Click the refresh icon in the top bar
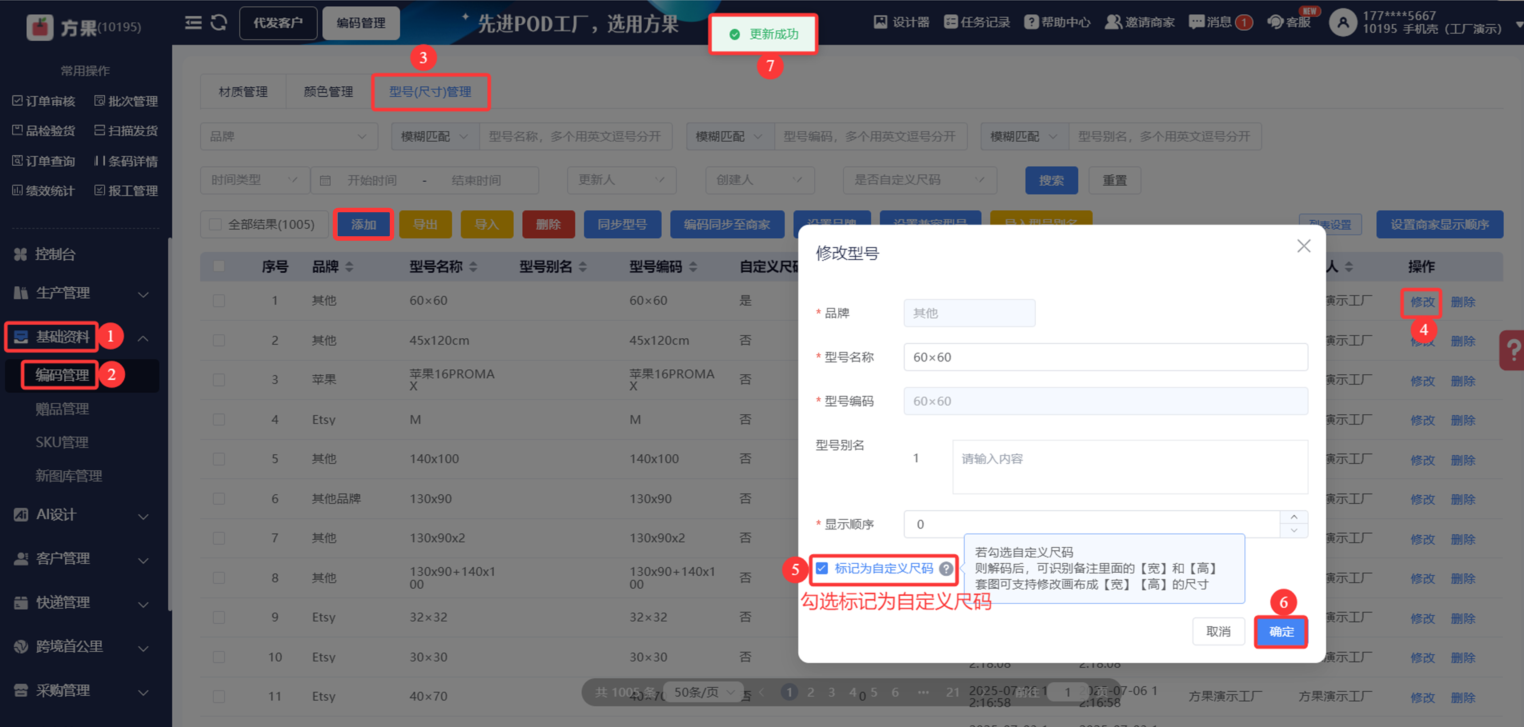 (219, 23)
